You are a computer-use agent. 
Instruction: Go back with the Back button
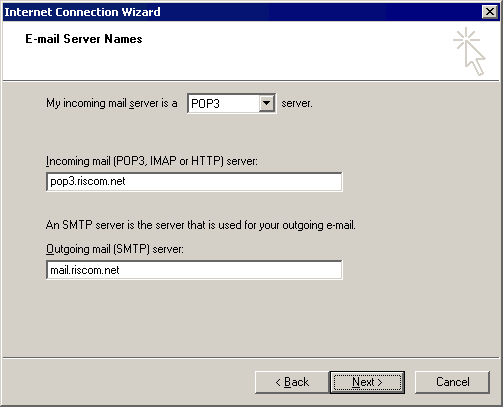tap(292, 382)
